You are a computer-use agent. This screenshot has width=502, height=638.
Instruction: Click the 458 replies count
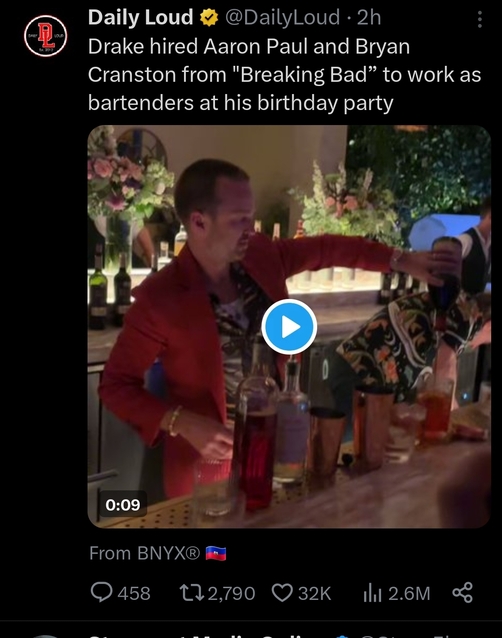(x=134, y=593)
